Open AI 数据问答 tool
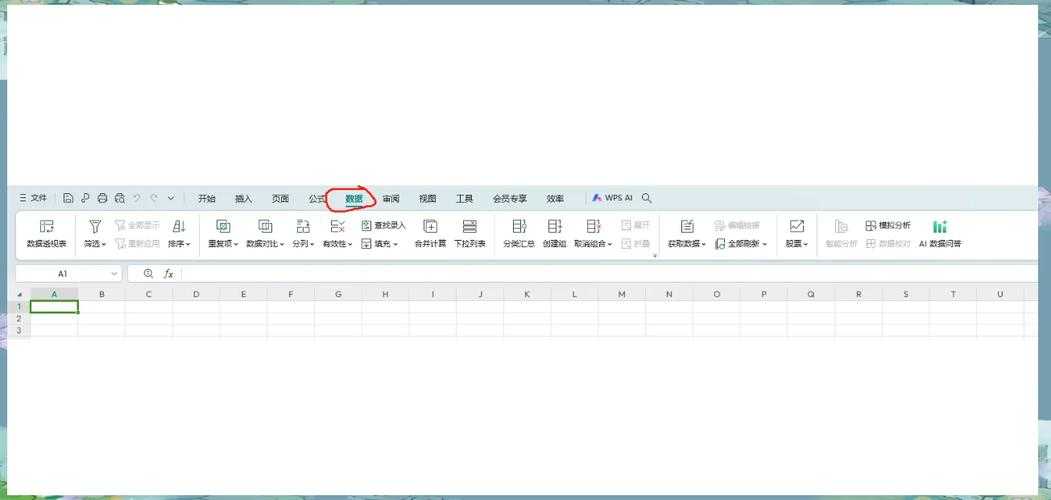Image resolution: width=1051 pixels, height=500 pixels. pyautogui.click(x=940, y=234)
